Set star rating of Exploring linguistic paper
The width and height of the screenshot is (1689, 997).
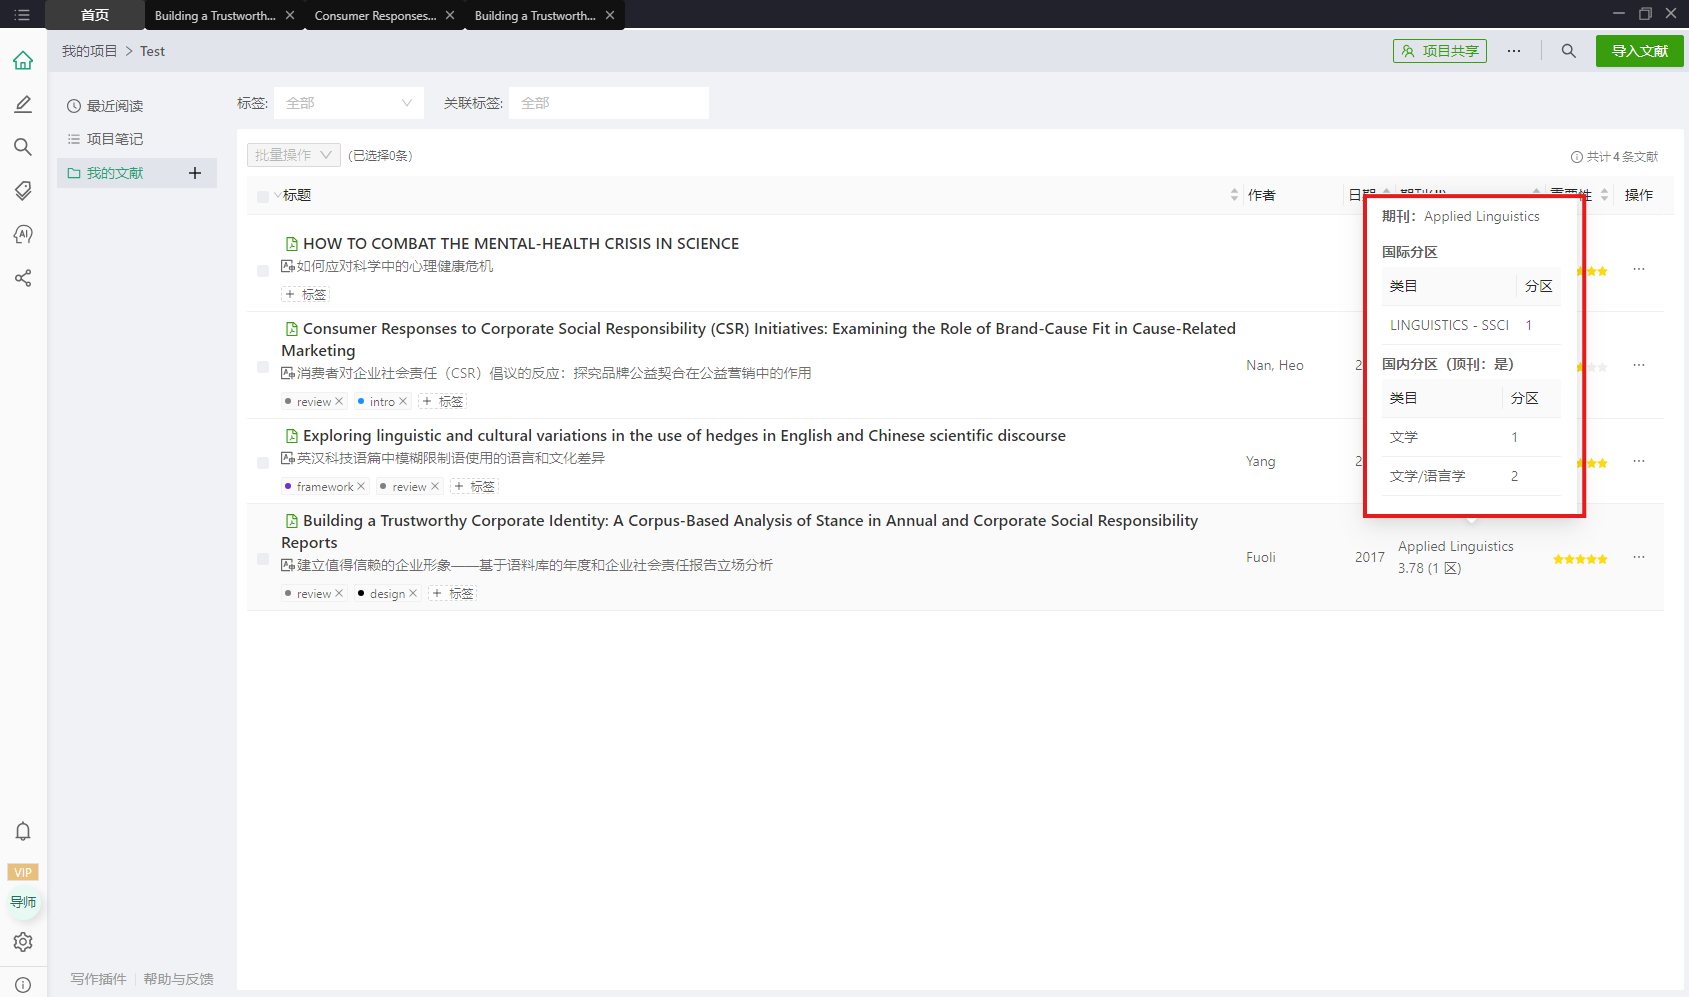[1591, 463]
